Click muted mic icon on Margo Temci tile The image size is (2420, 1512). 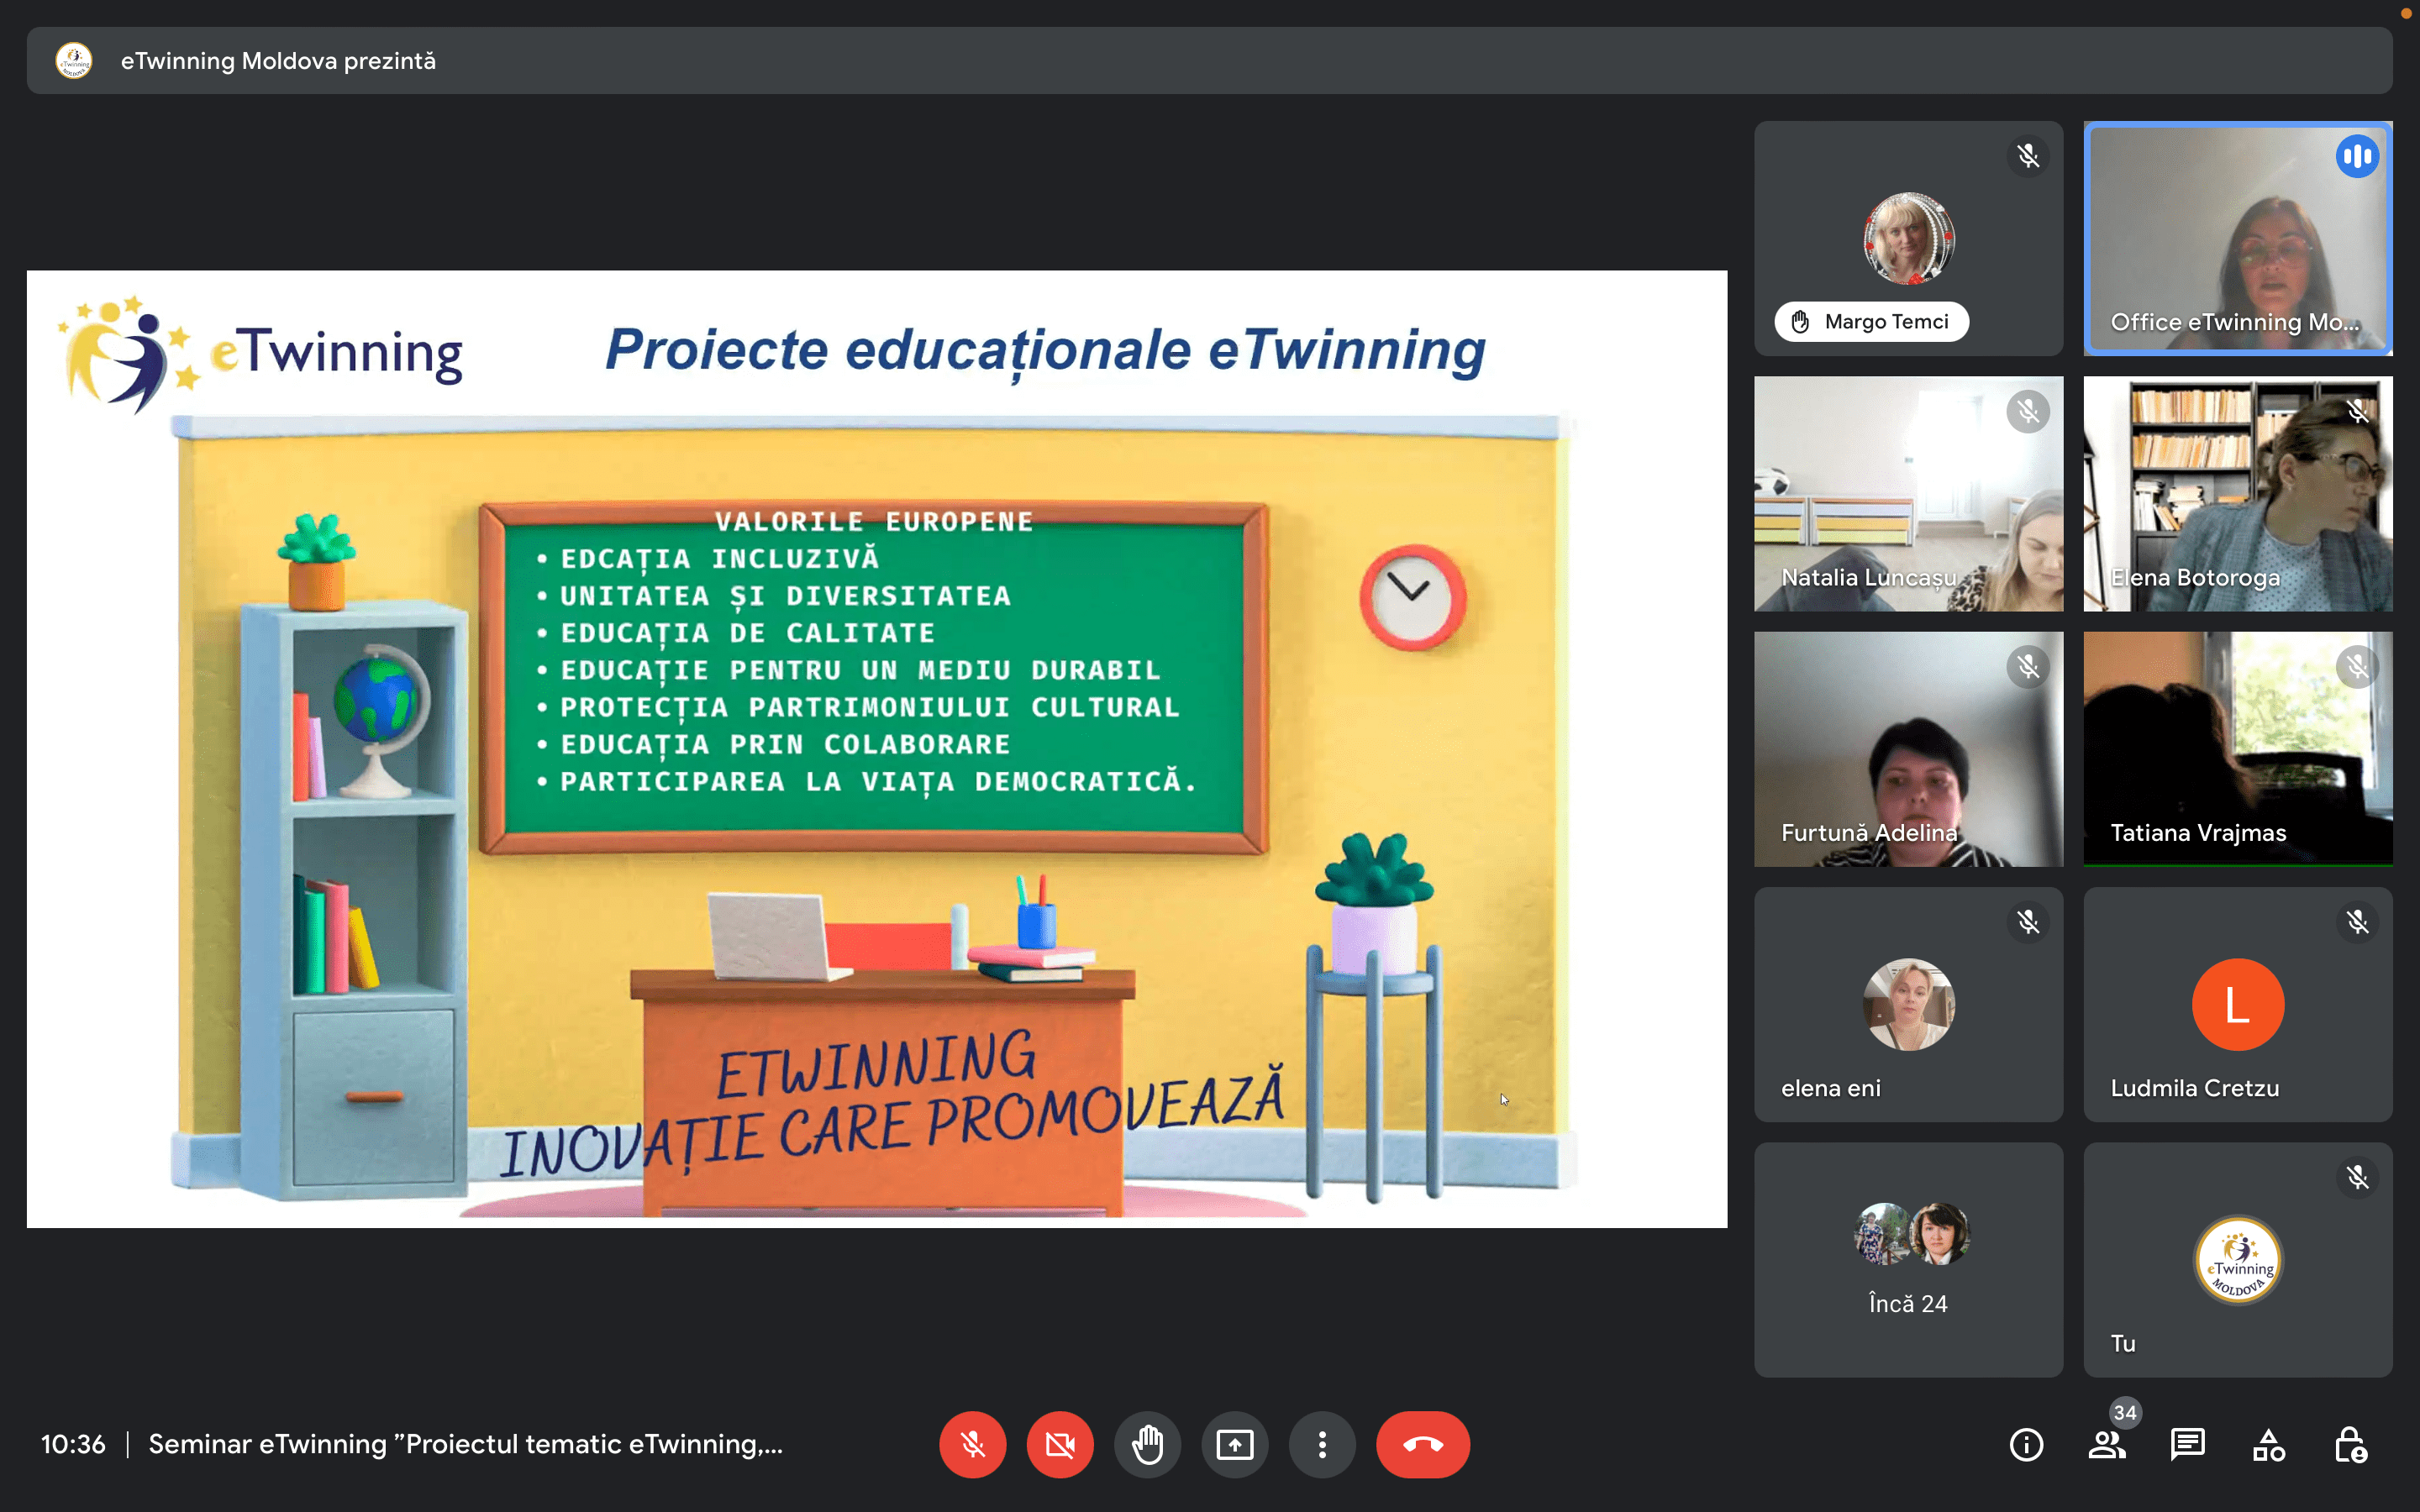click(2027, 156)
